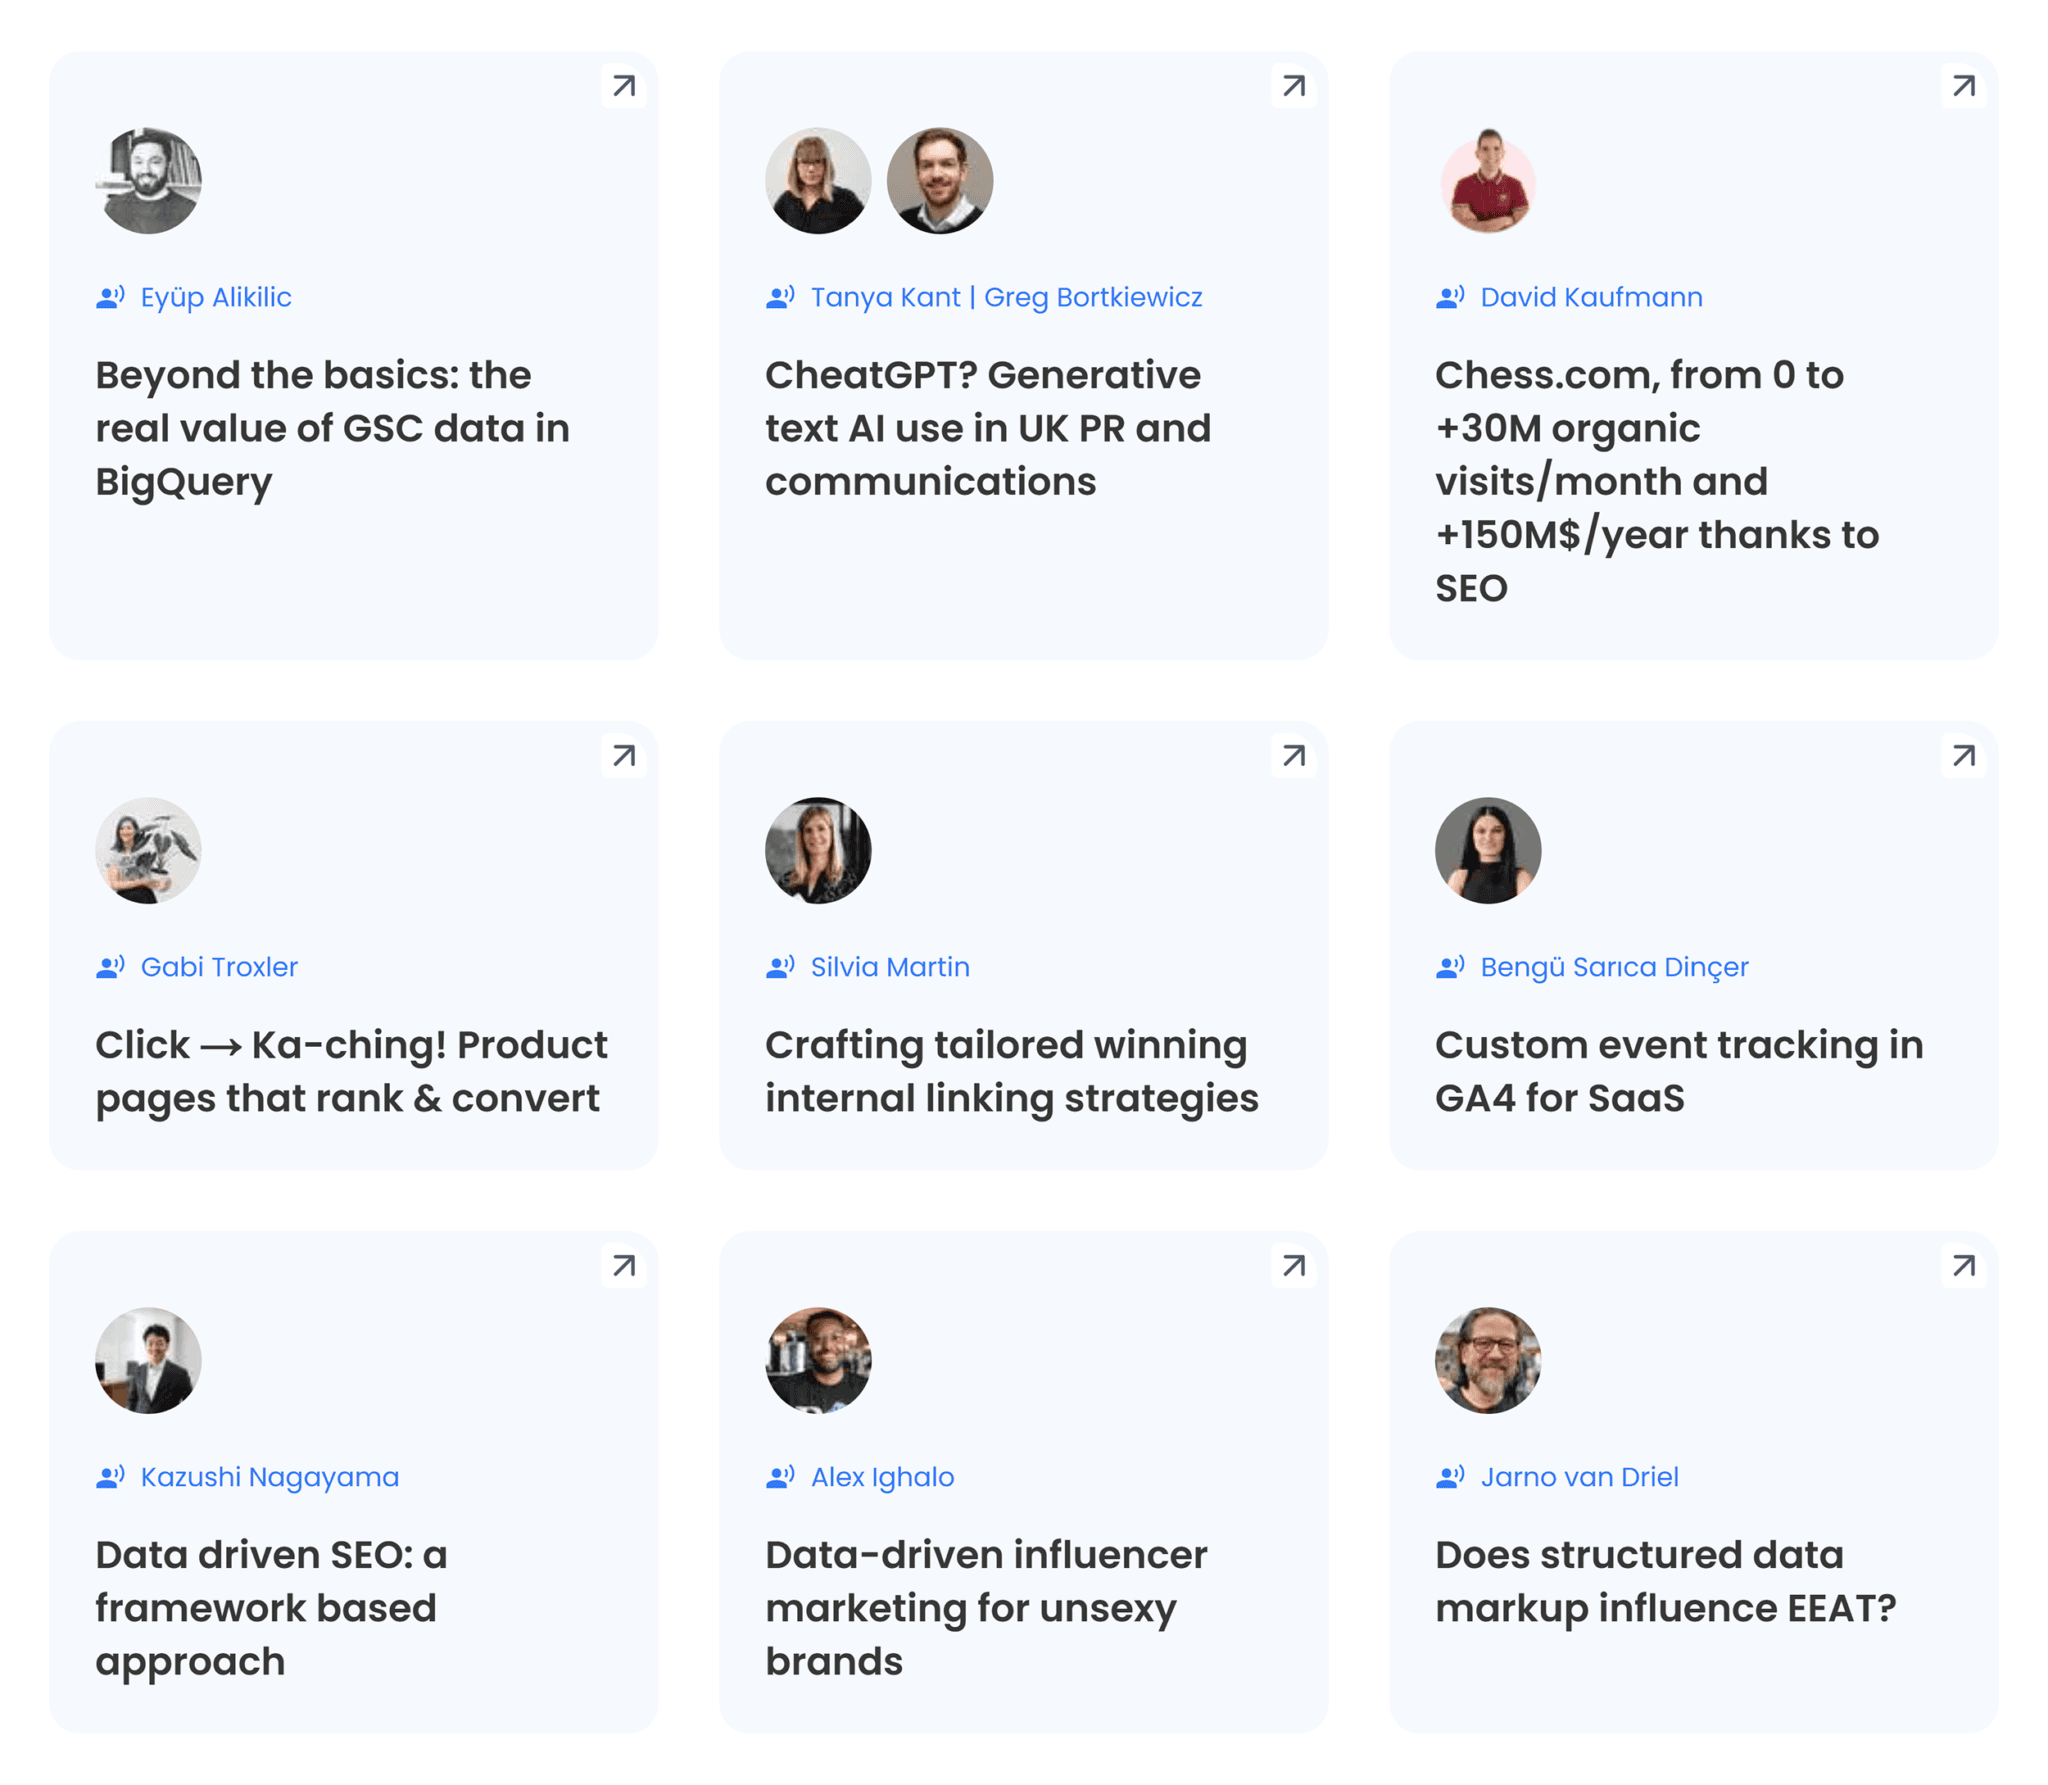Screen dimensions: 2048x1785
Task: Click the arrow icon on Jarno van Driel's card
Action: tap(1963, 1266)
